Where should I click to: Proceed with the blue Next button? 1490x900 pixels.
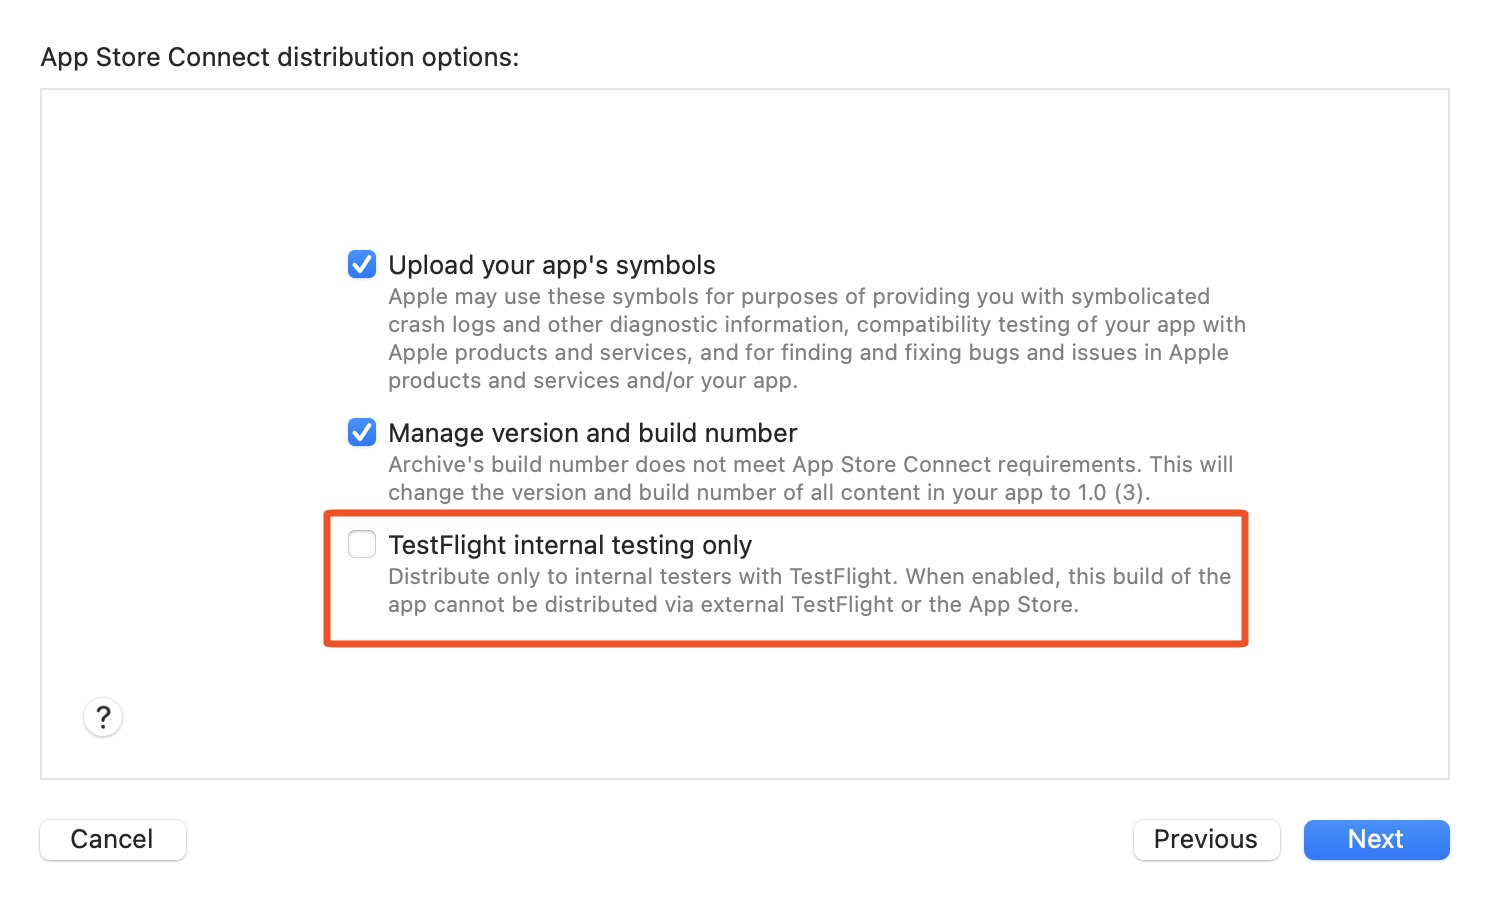point(1376,839)
